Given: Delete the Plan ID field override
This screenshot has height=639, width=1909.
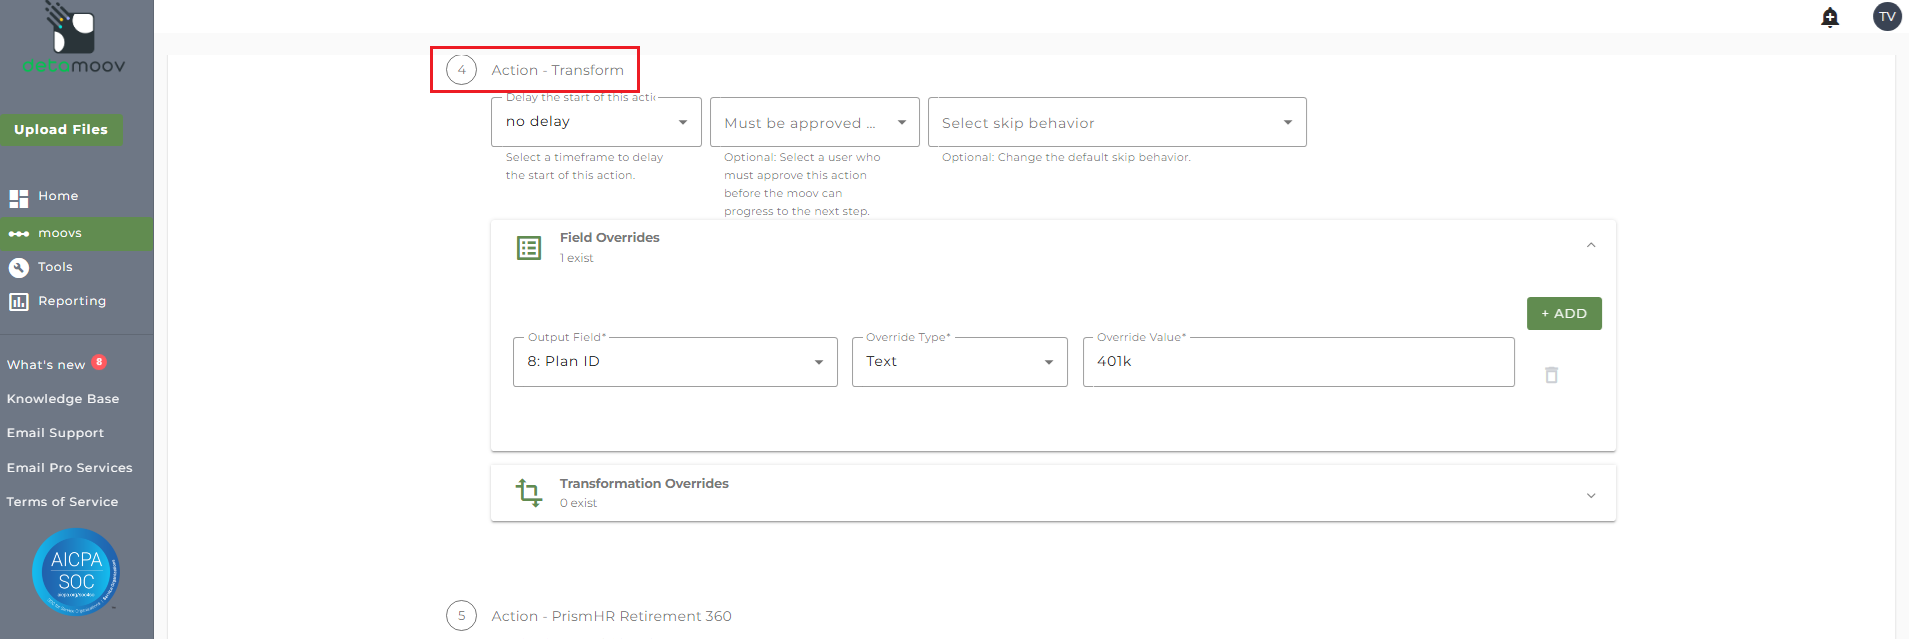Looking at the screenshot, I should tap(1551, 375).
